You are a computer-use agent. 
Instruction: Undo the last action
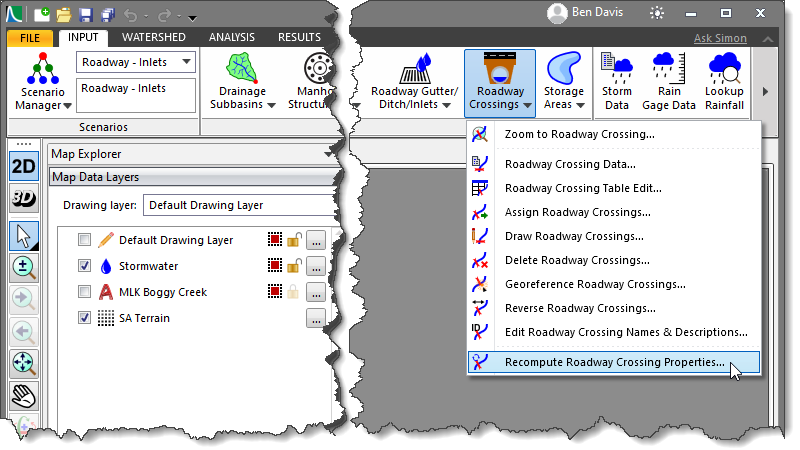click(x=131, y=15)
